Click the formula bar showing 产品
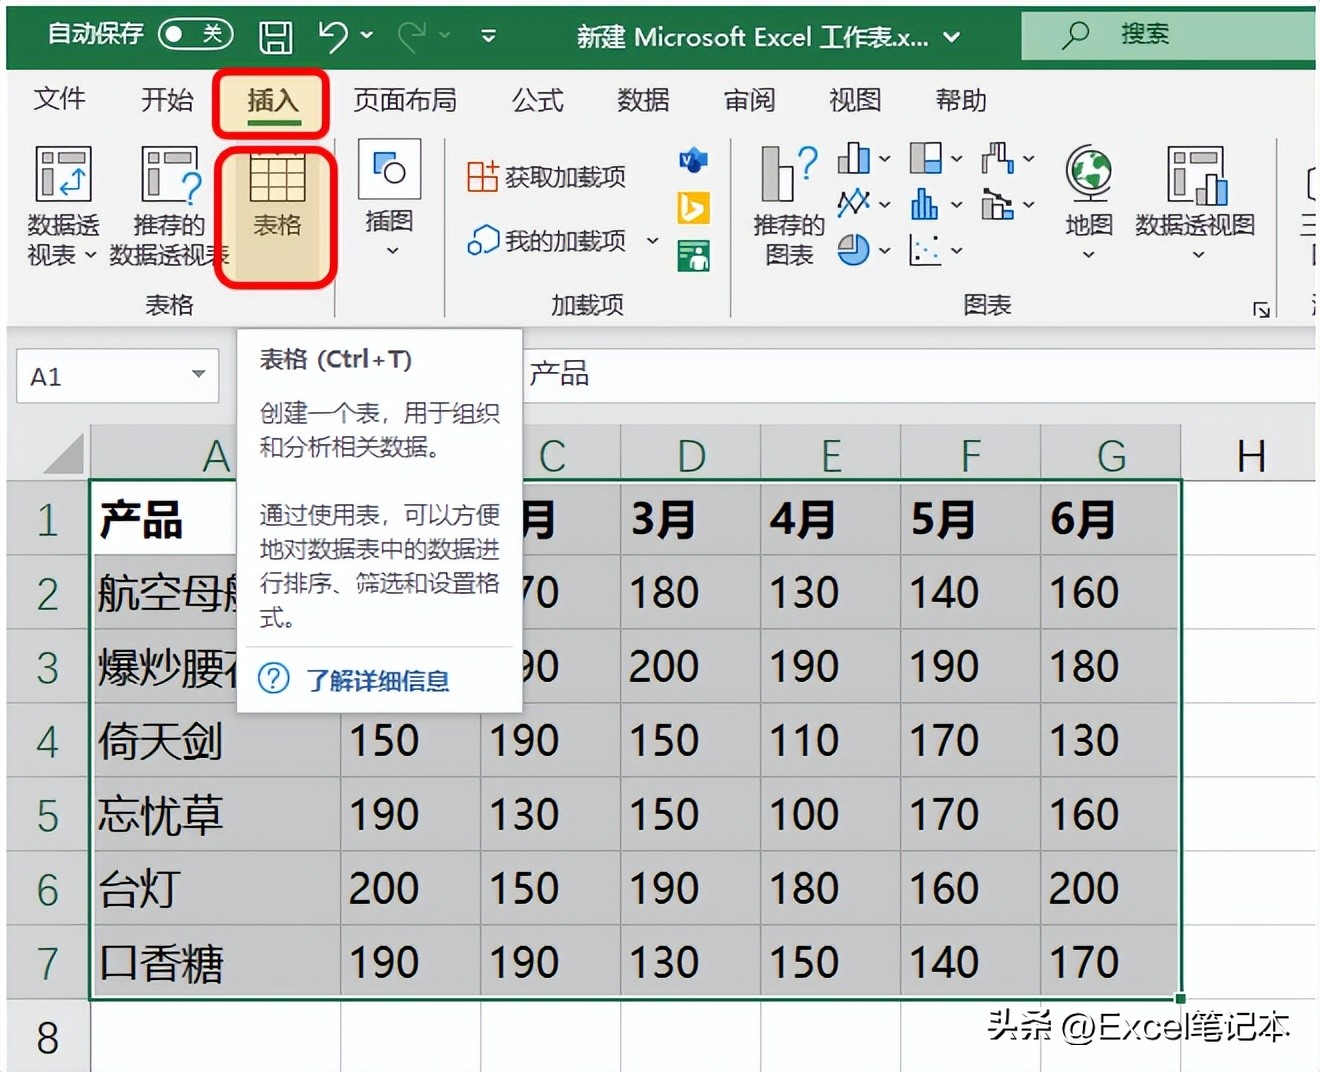1320x1072 pixels. click(x=918, y=375)
